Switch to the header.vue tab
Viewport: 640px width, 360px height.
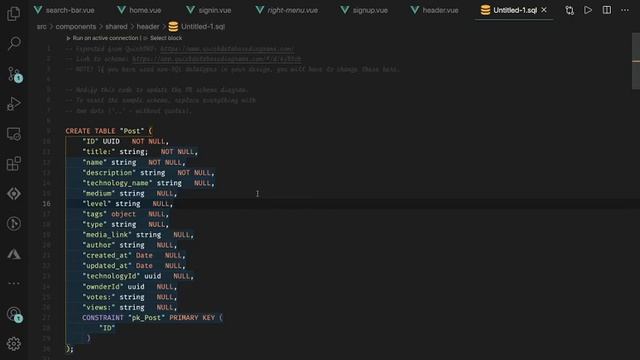435,10
